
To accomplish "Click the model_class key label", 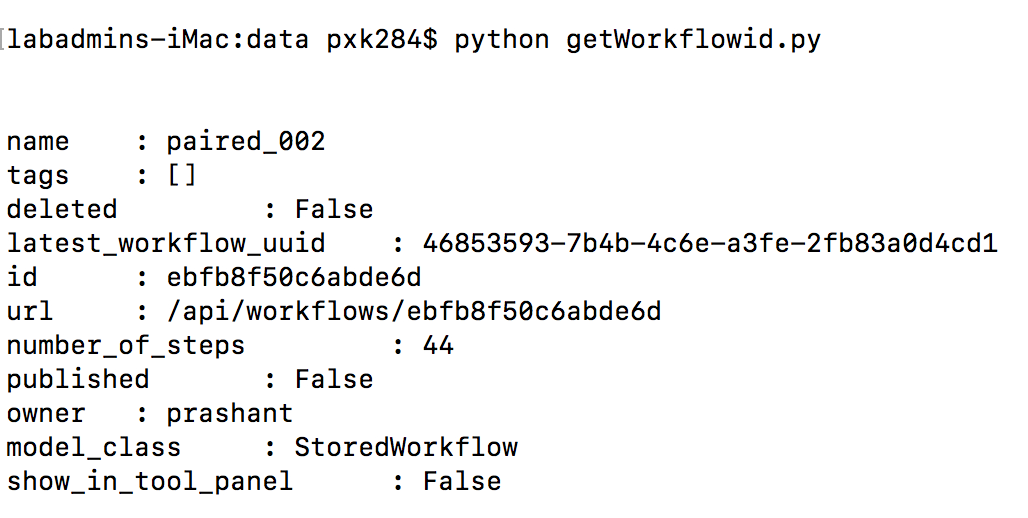I will coord(94,448).
